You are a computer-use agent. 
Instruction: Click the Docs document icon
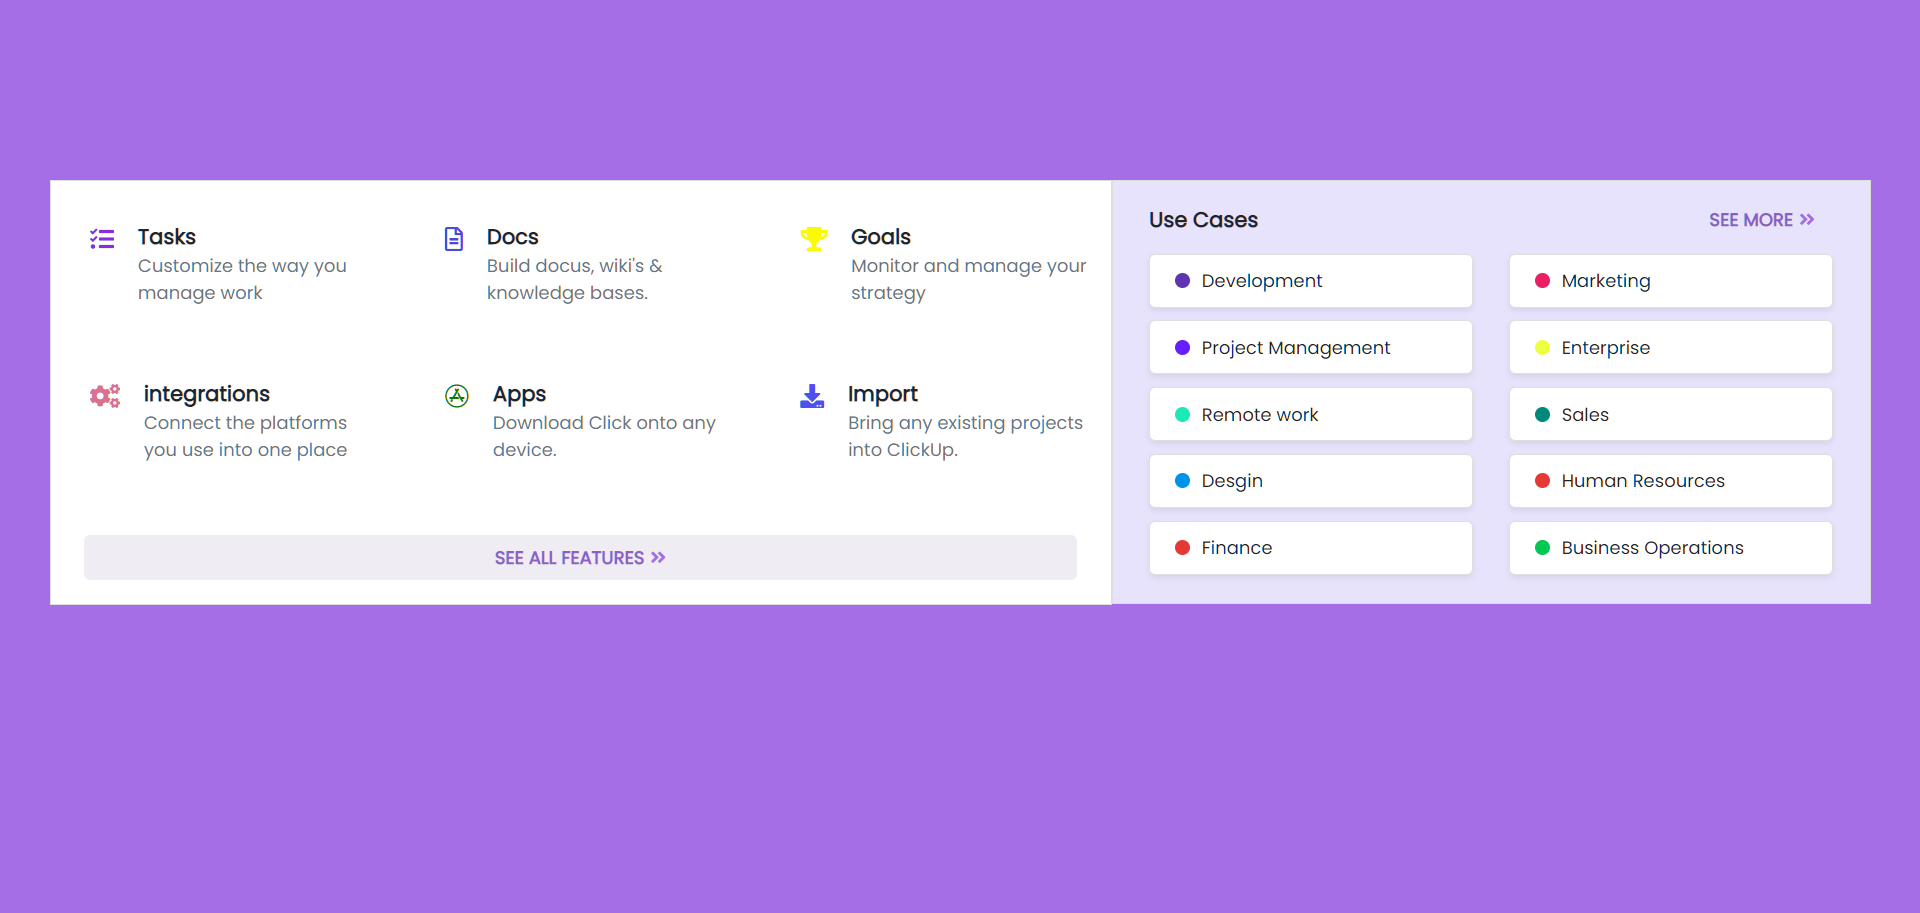tap(455, 238)
